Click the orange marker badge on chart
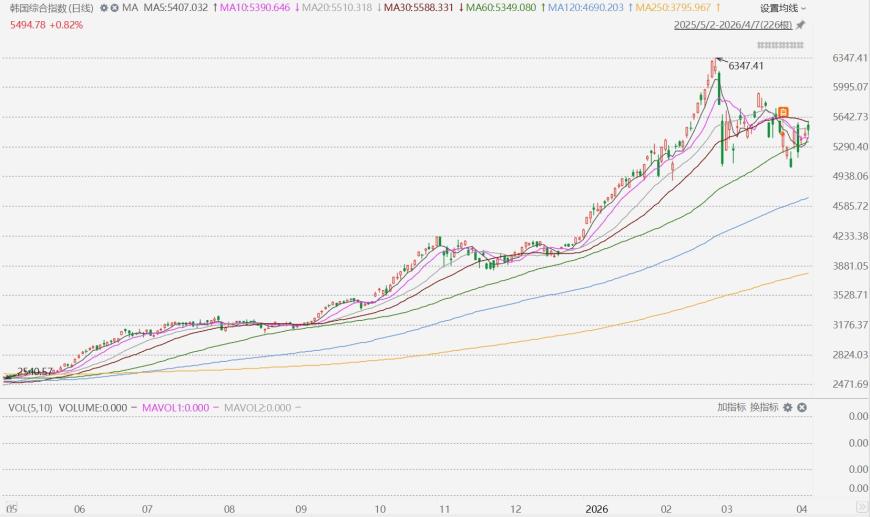Viewport: 870px width, 517px height. [785, 111]
